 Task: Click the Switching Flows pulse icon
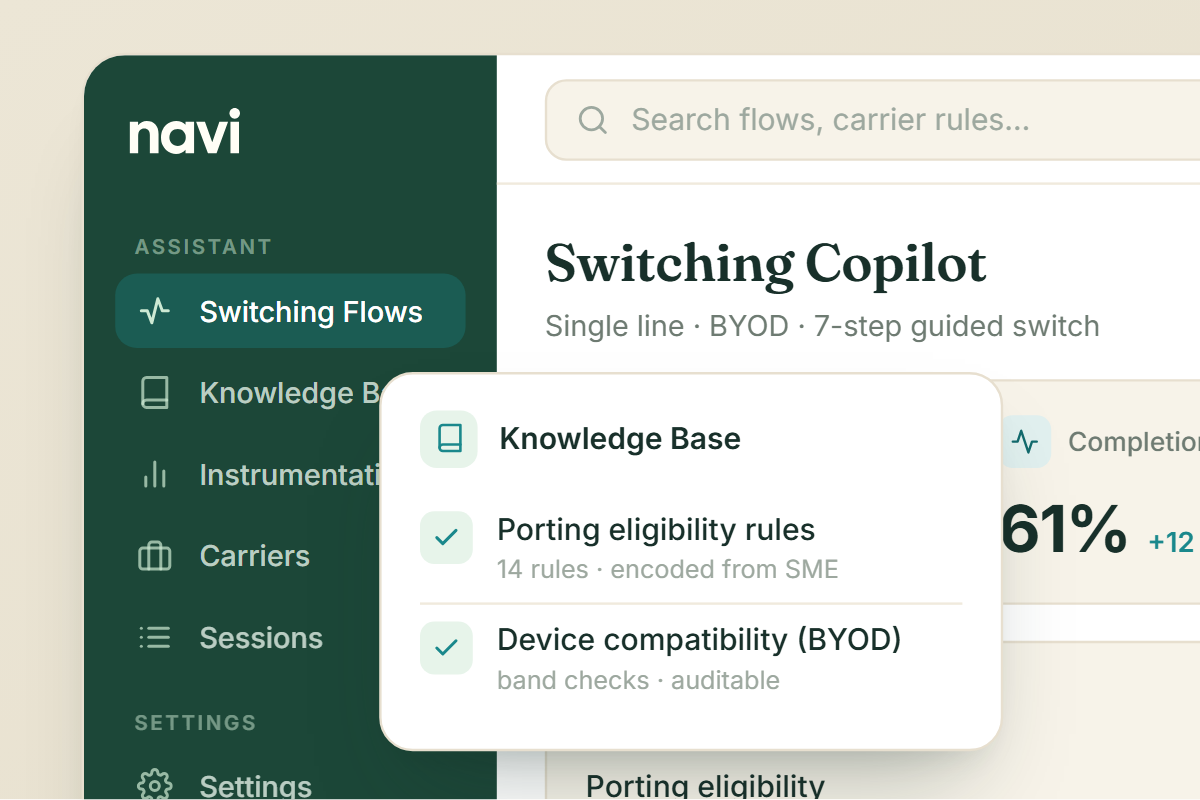(x=154, y=312)
